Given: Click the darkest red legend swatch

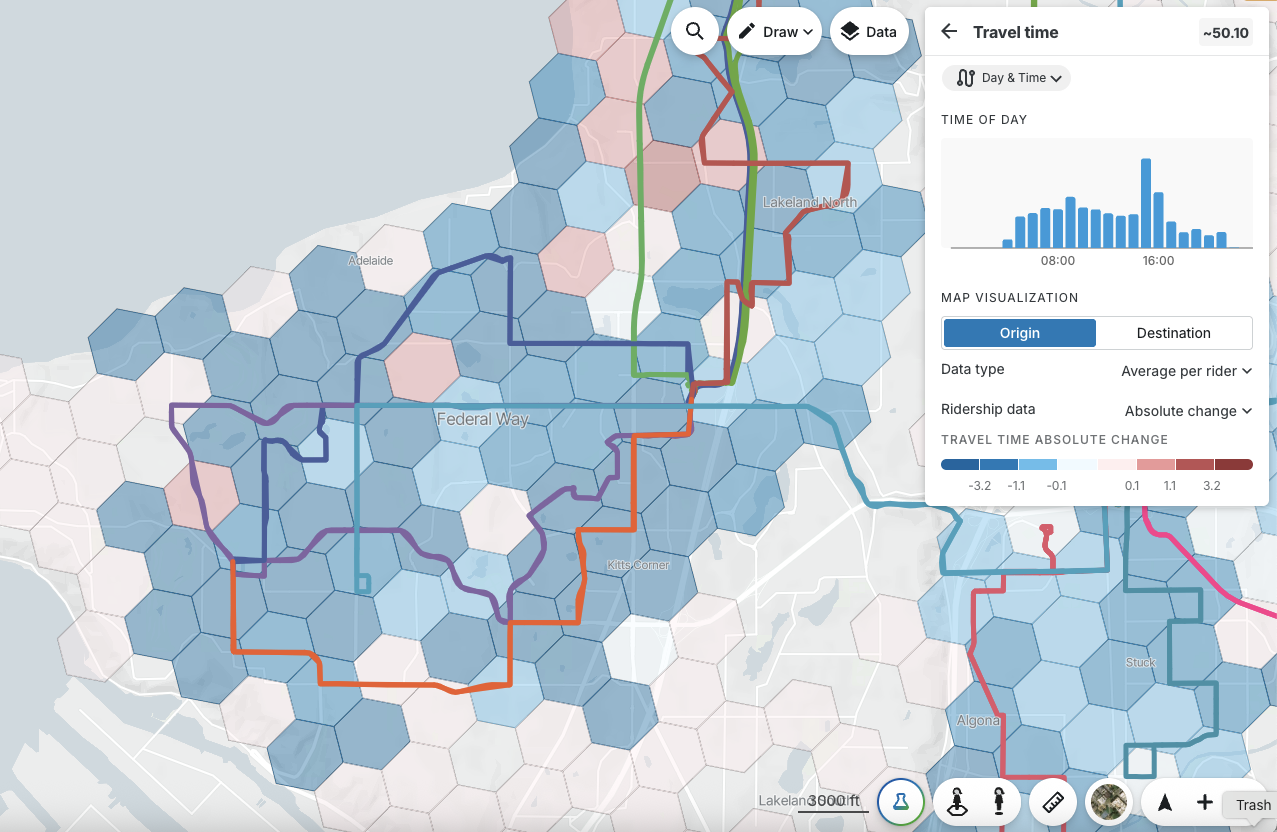Looking at the screenshot, I should [1233, 465].
